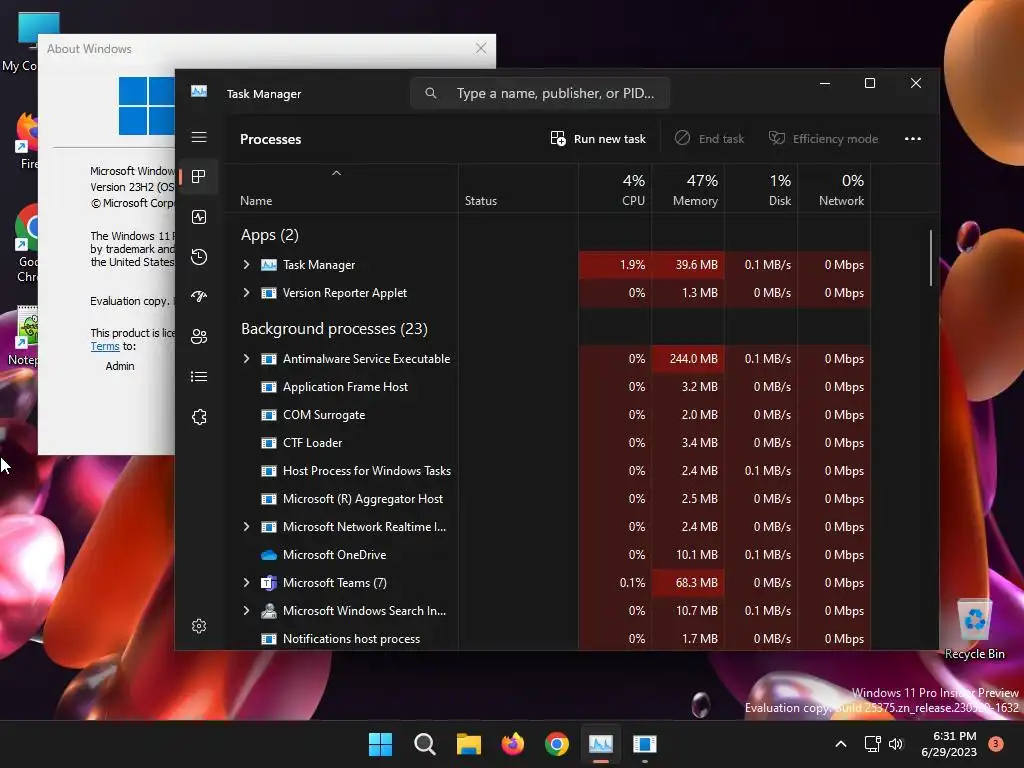The width and height of the screenshot is (1024, 768).
Task: Click the Microsoft Teams process icon
Action: [268, 583]
